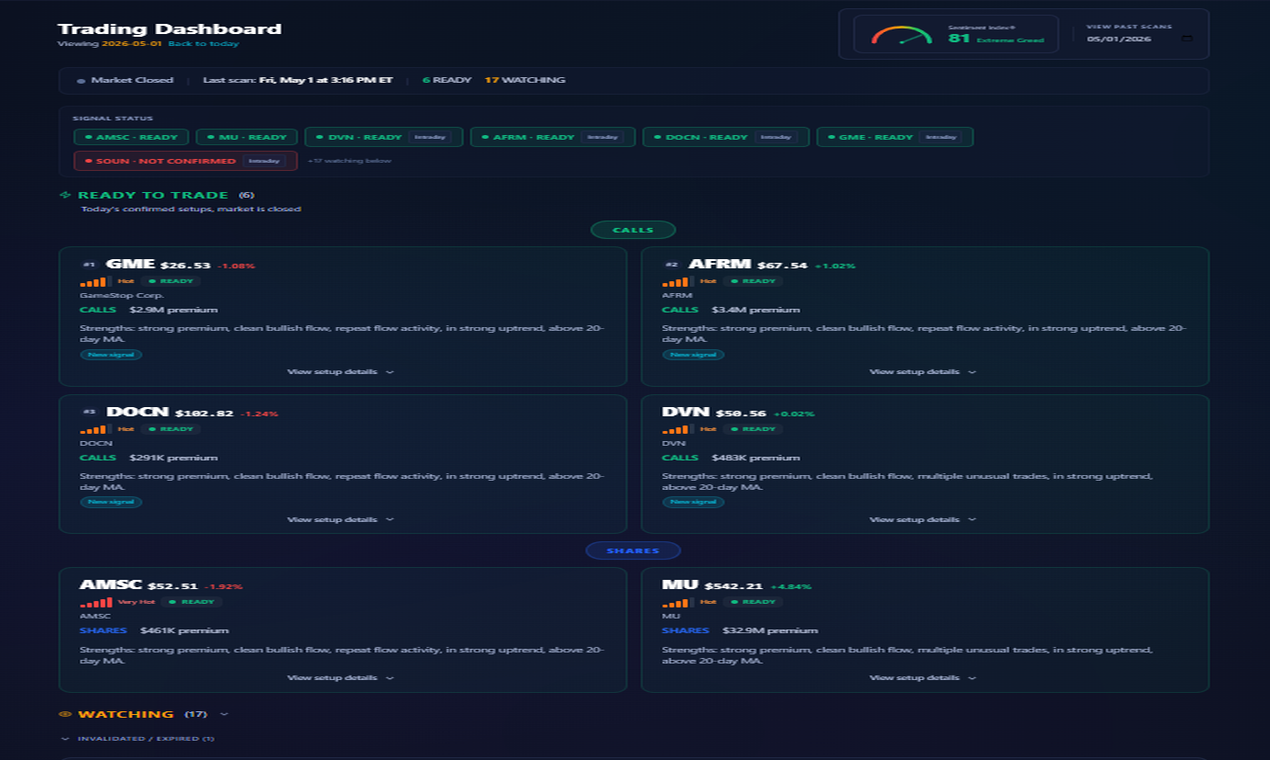
Task: Click Last scan timestamp text
Action: pos(298,80)
